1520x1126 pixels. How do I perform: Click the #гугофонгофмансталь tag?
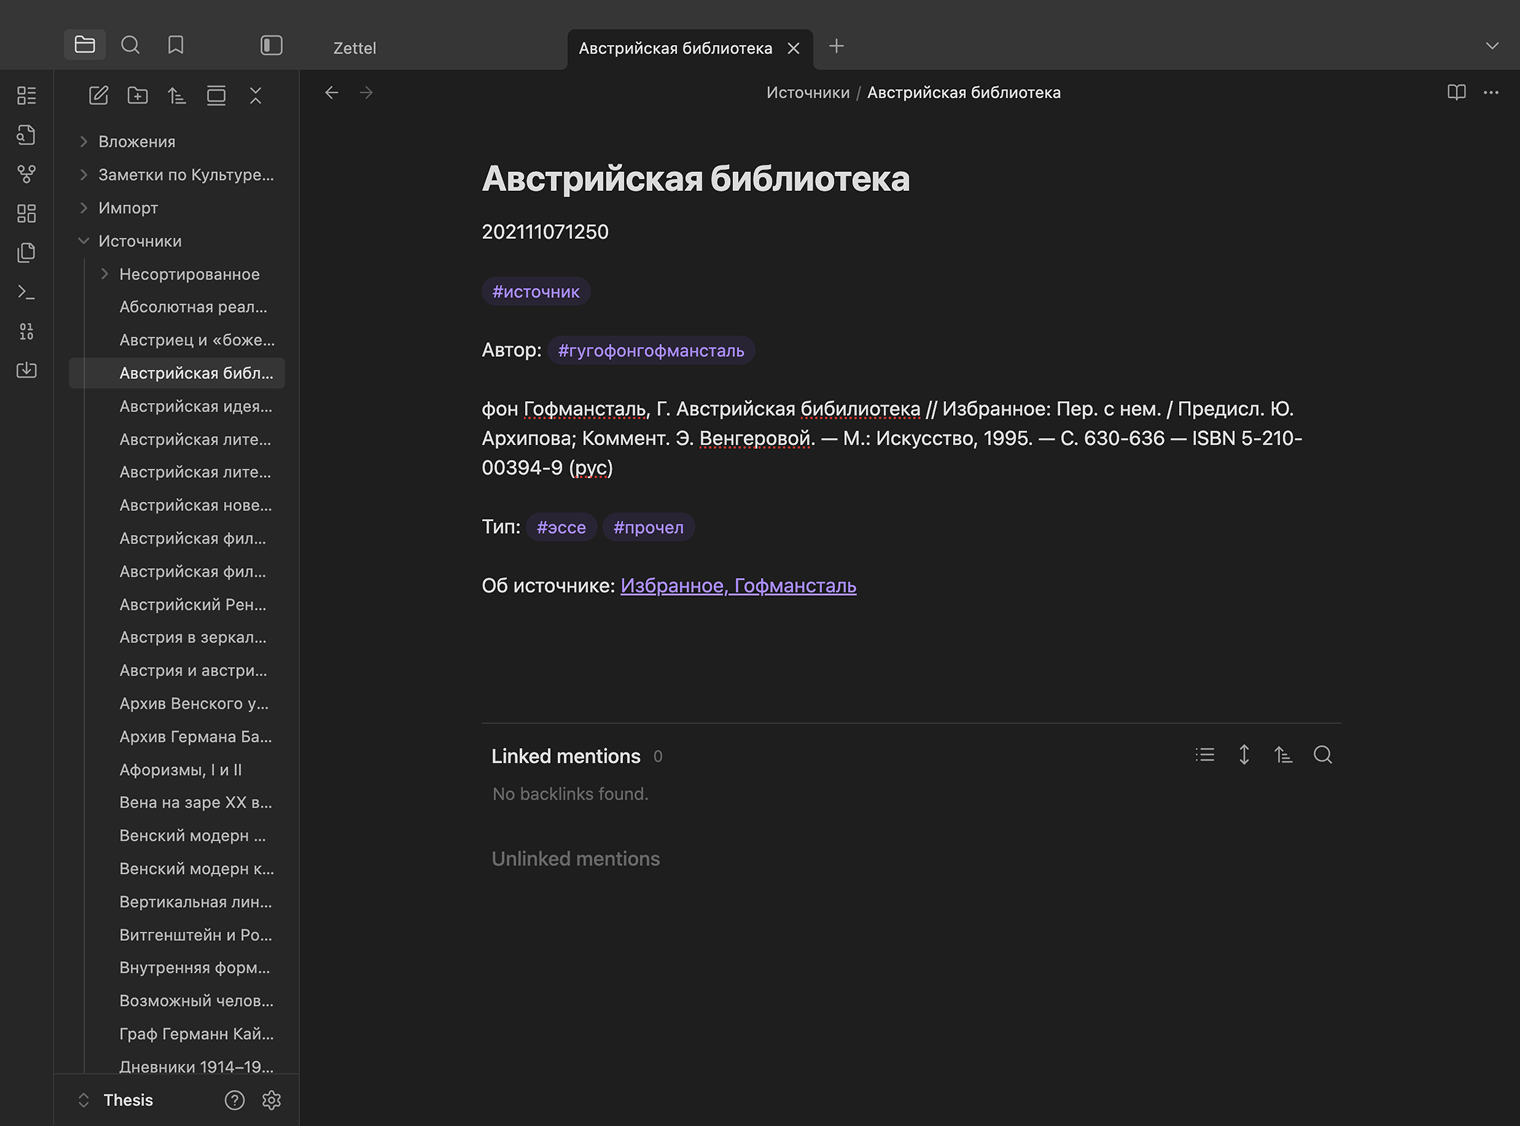click(x=651, y=351)
